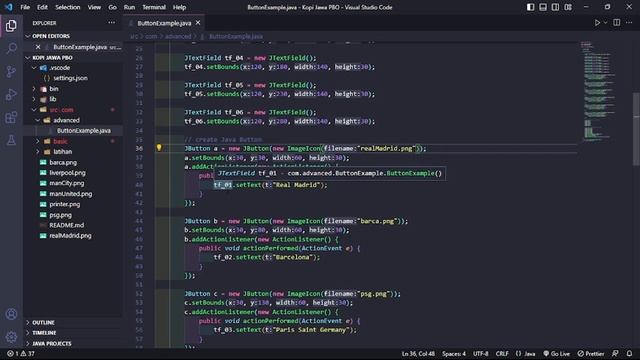The width and height of the screenshot is (640, 360).
Task: Open the Extensions view
Action: [x=11, y=118]
